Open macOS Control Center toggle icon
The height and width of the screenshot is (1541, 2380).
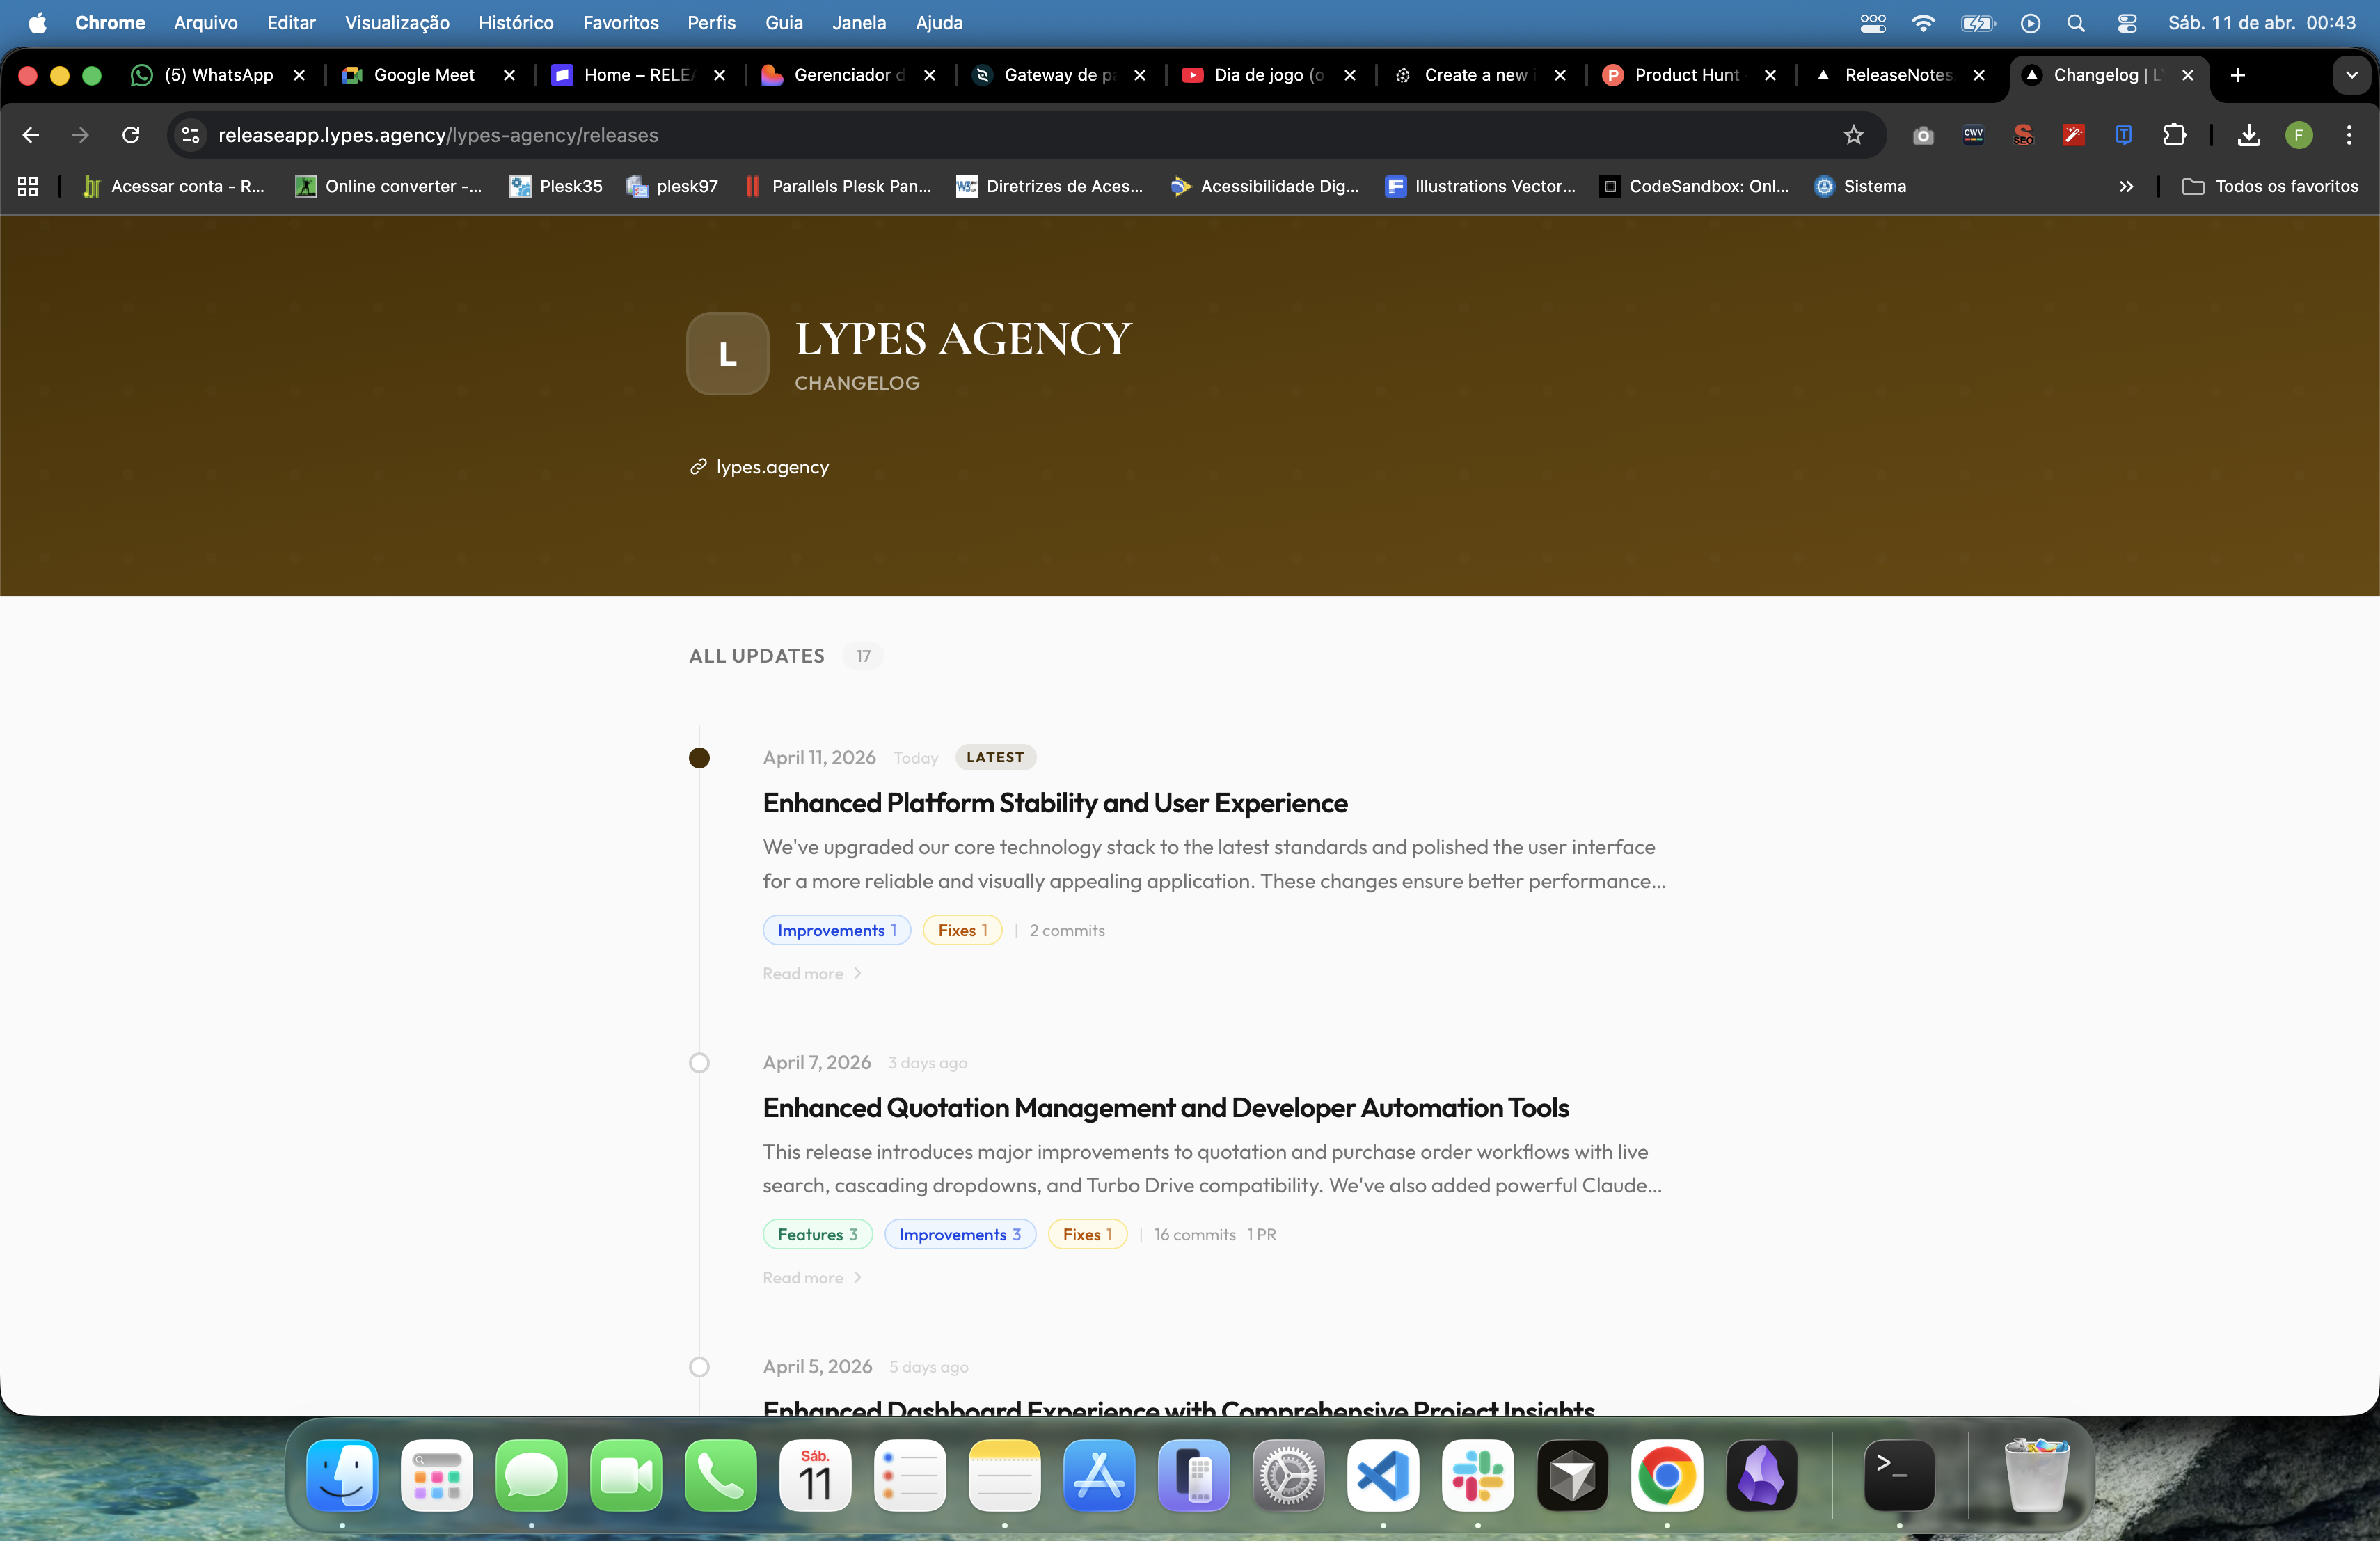[2126, 22]
